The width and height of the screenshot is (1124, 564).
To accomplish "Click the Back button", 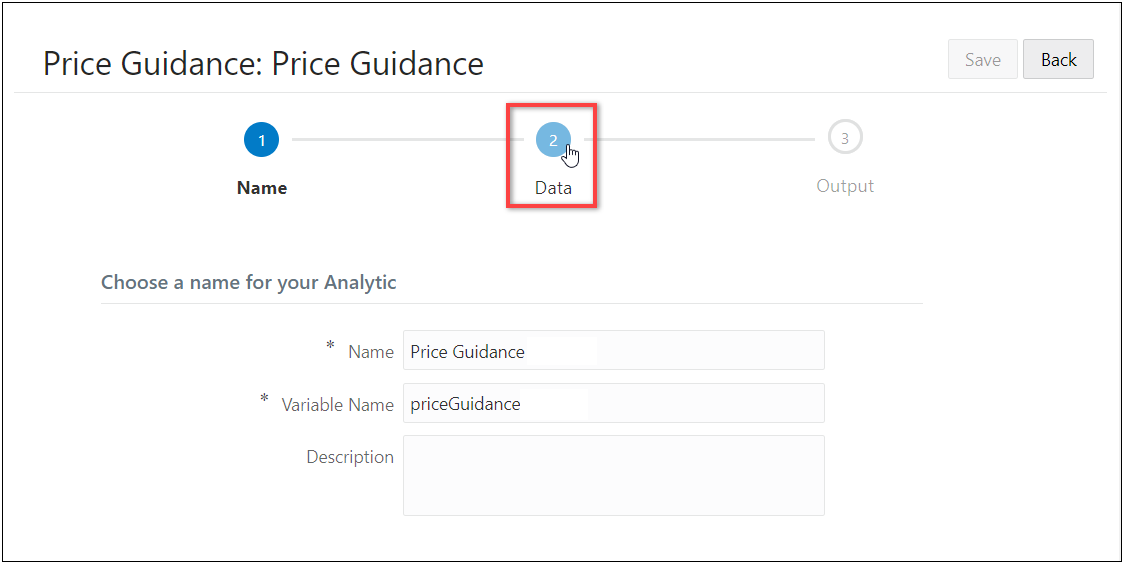I will click(x=1058, y=60).
